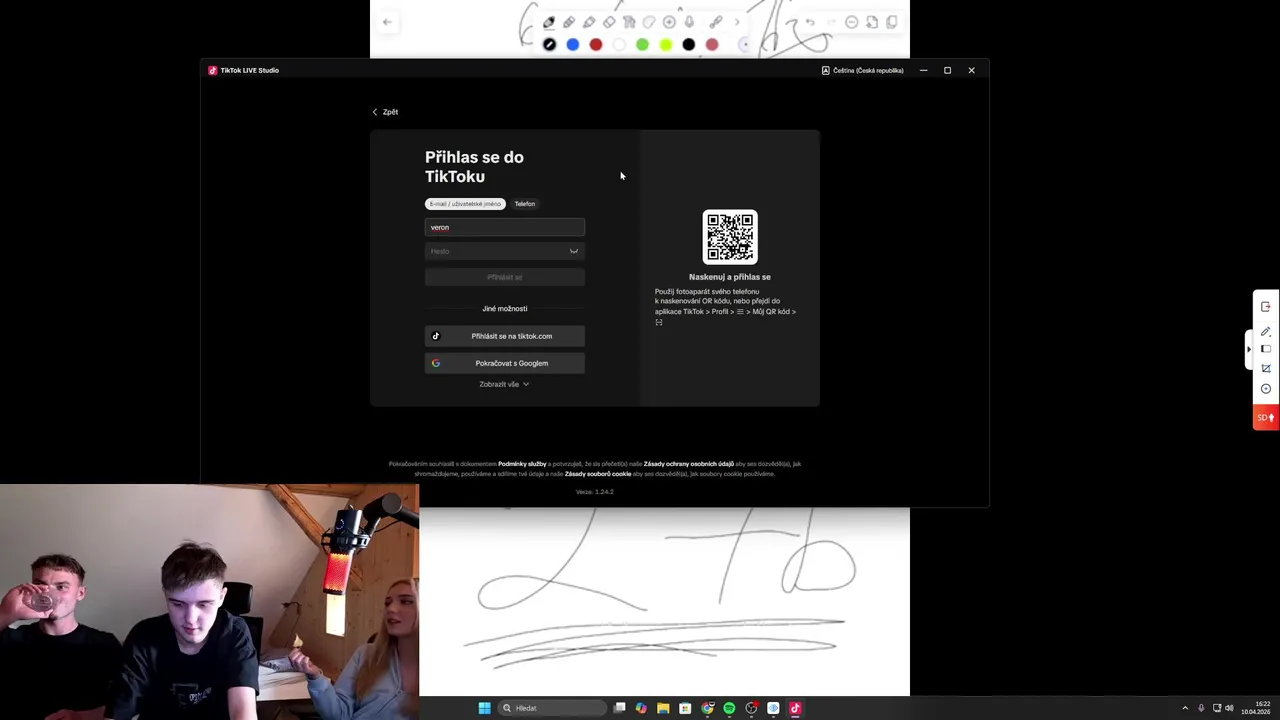Viewport: 1280px width, 720px height.
Task: Open the taskbar clock and date
Action: coord(1255,708)
